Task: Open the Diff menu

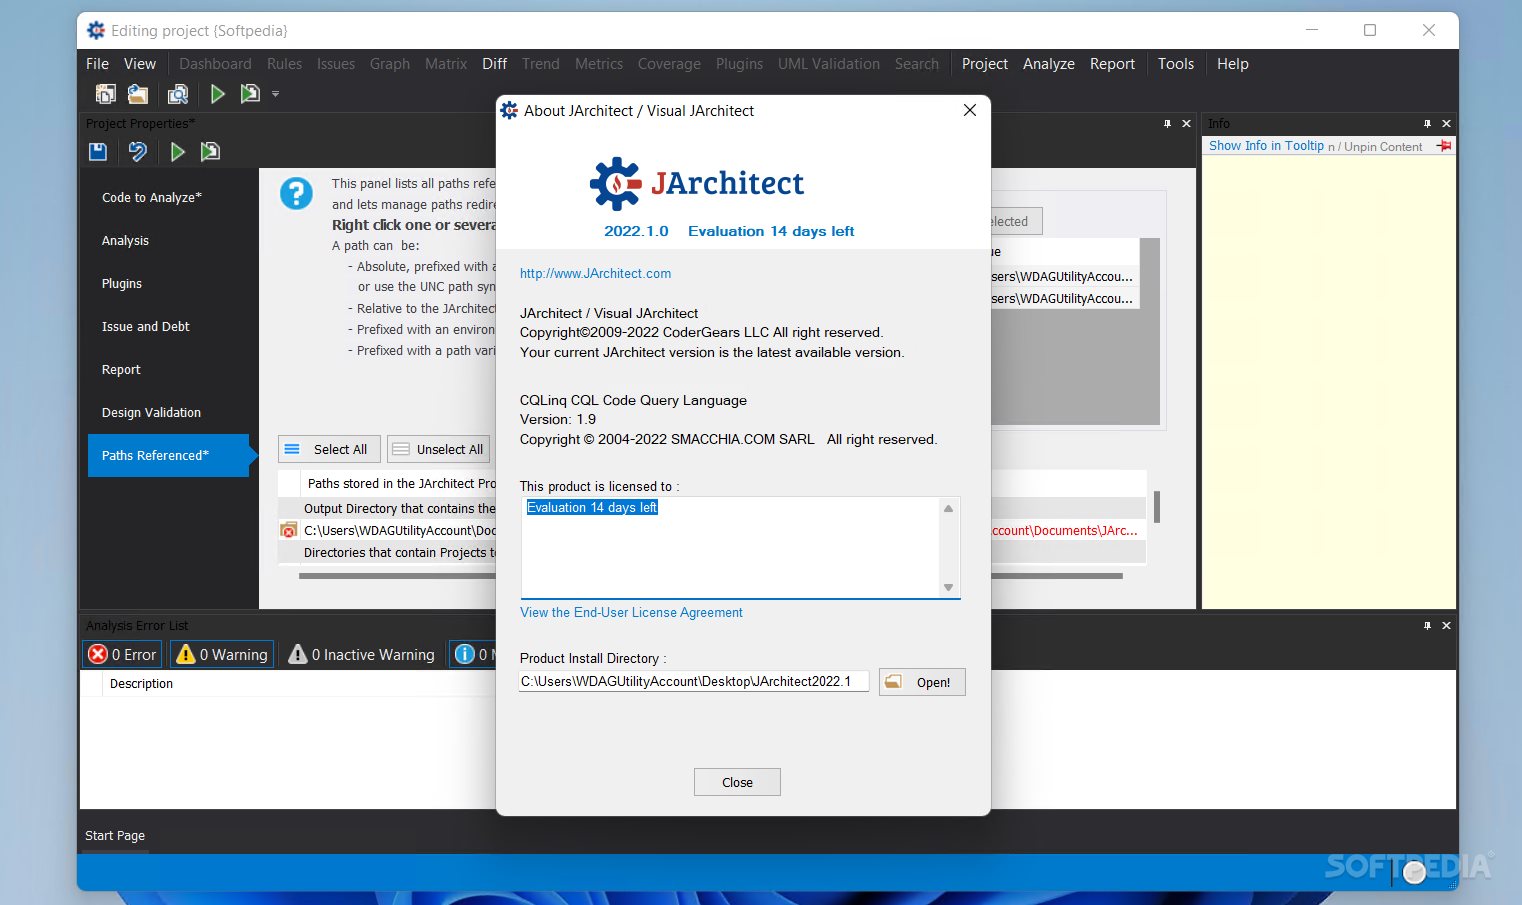Action: (494, 64)
